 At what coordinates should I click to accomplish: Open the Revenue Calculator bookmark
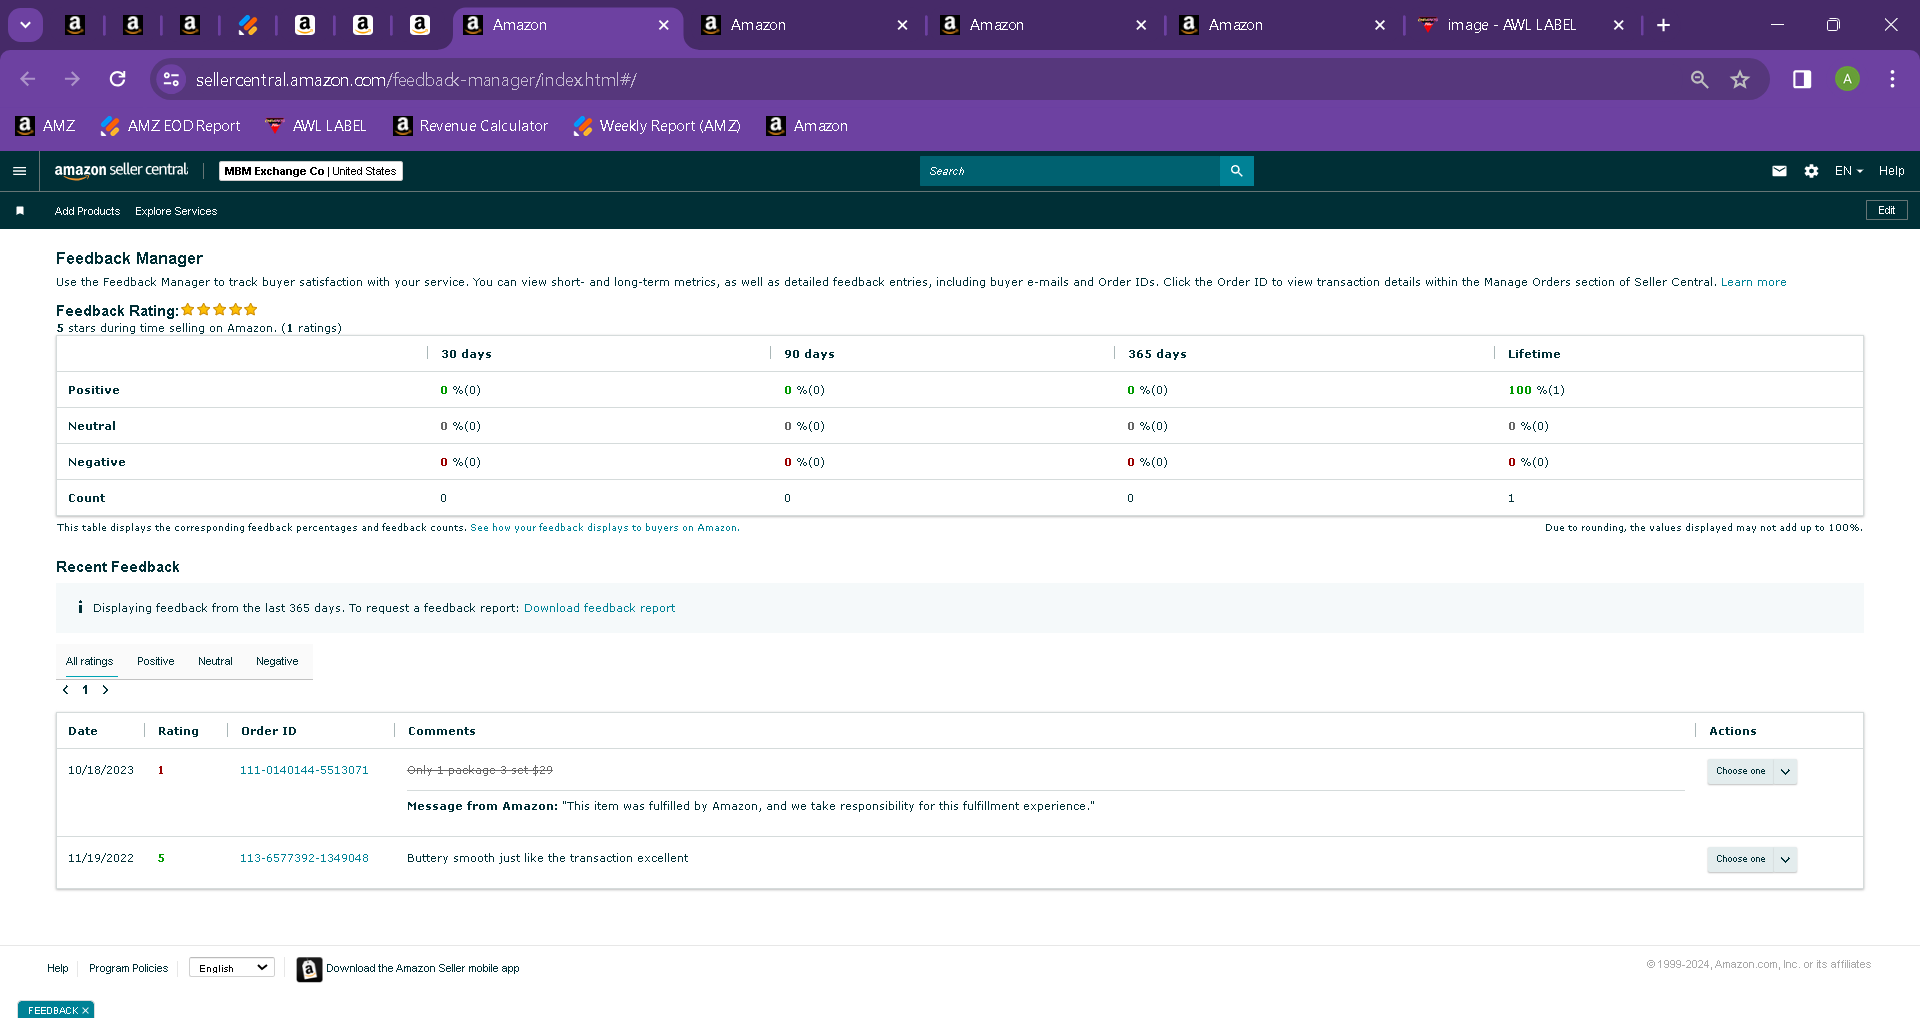tap(471, 126)
